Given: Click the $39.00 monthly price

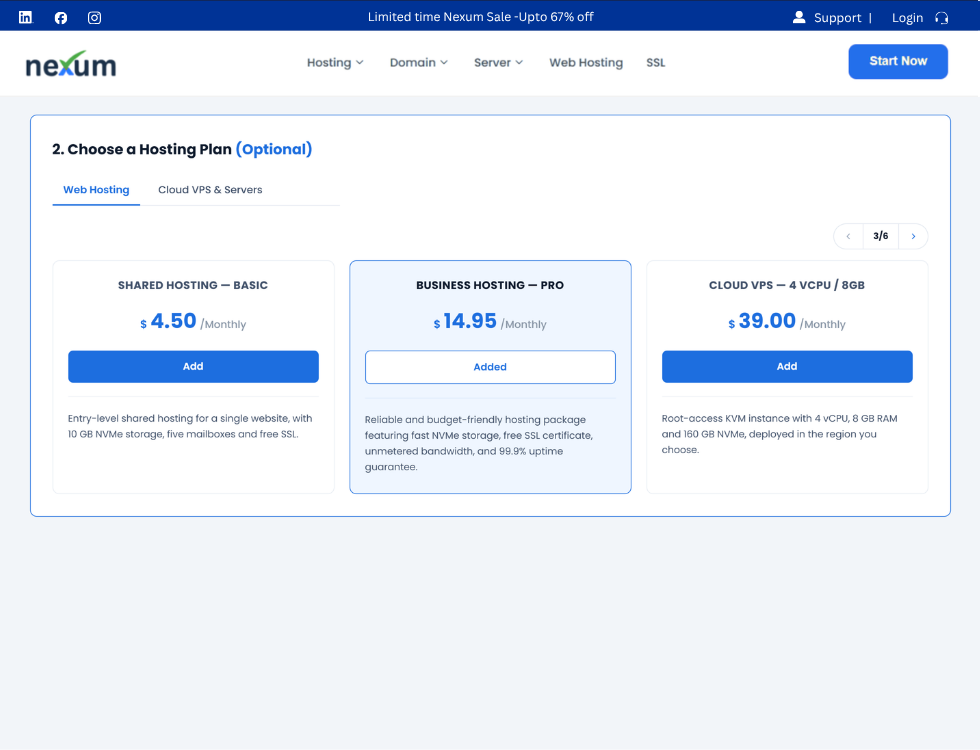Looking at the screenshot, I should (x=787, y=321).
